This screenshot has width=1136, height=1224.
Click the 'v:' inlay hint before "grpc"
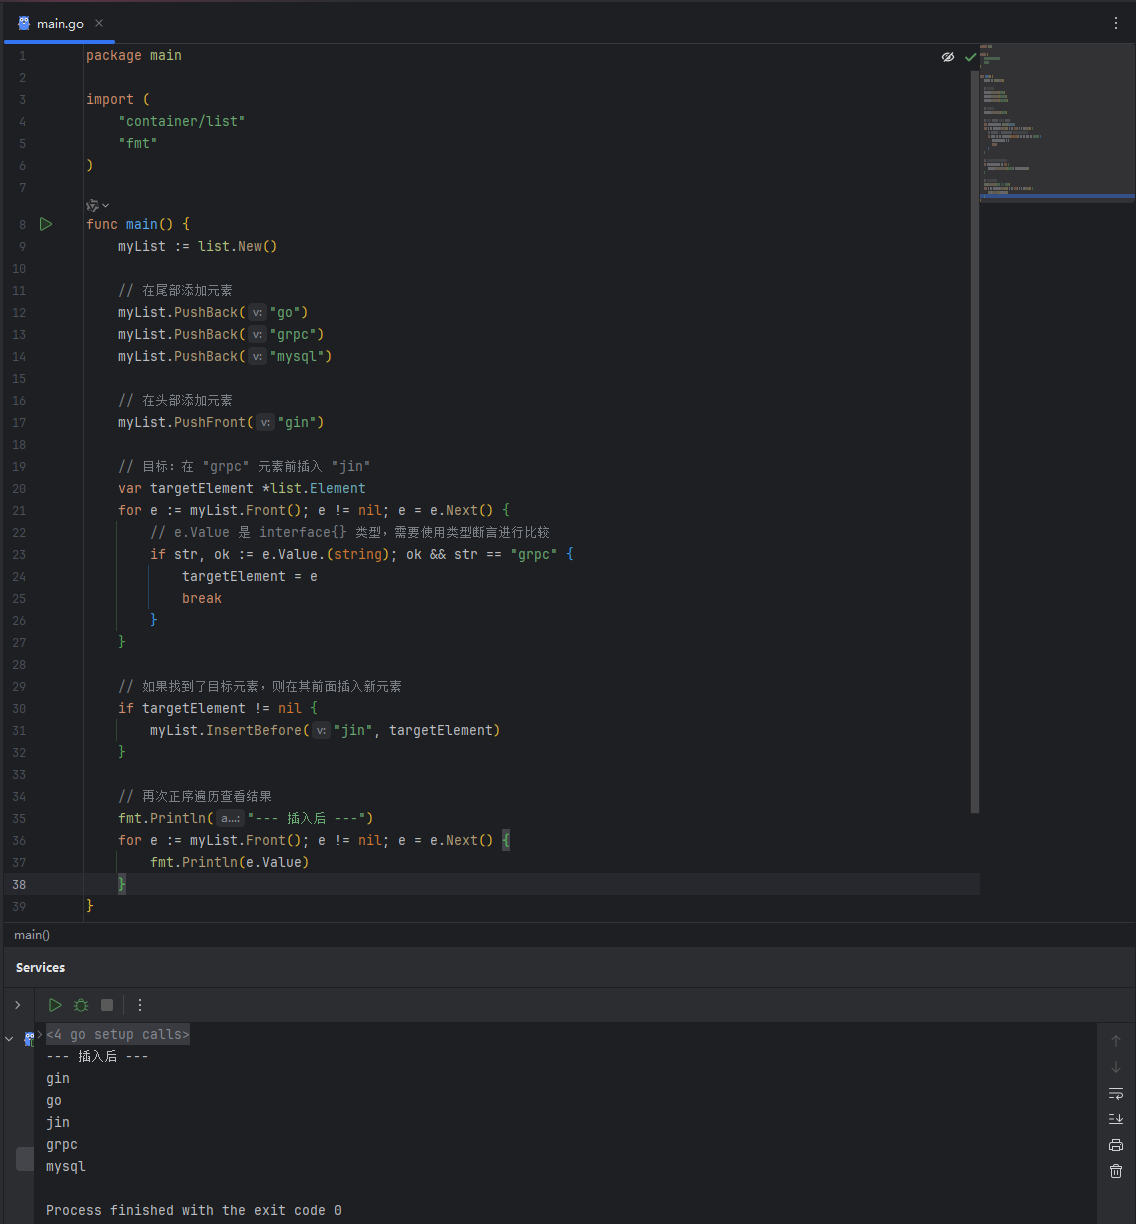[257, 335]
